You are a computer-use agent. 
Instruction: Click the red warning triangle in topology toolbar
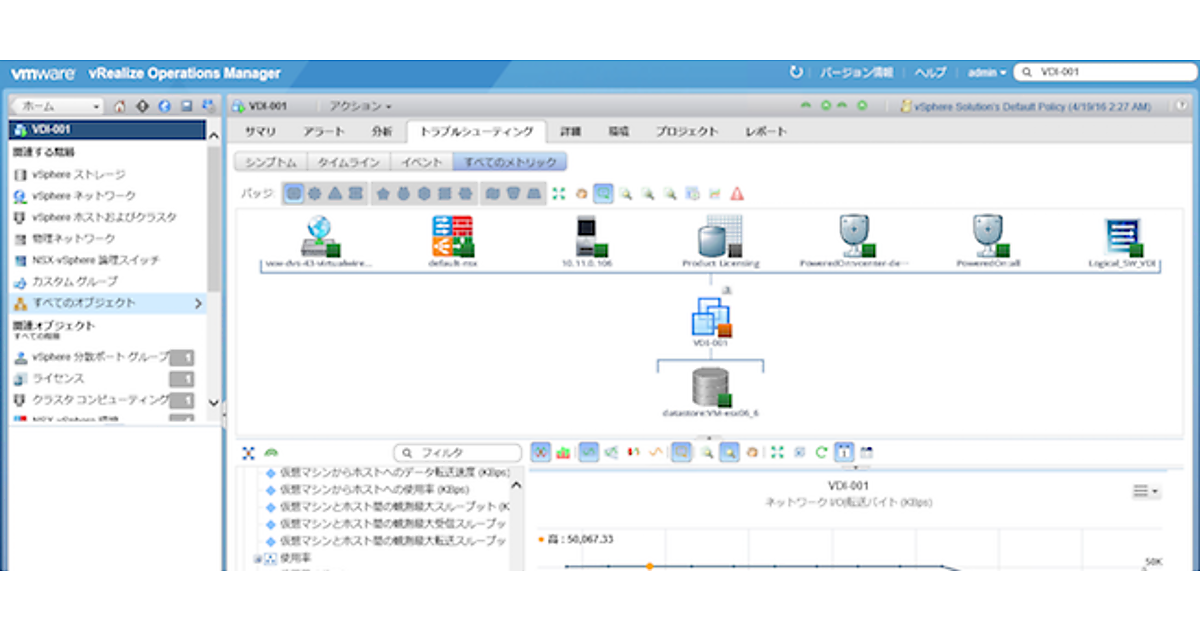[737, 193]
